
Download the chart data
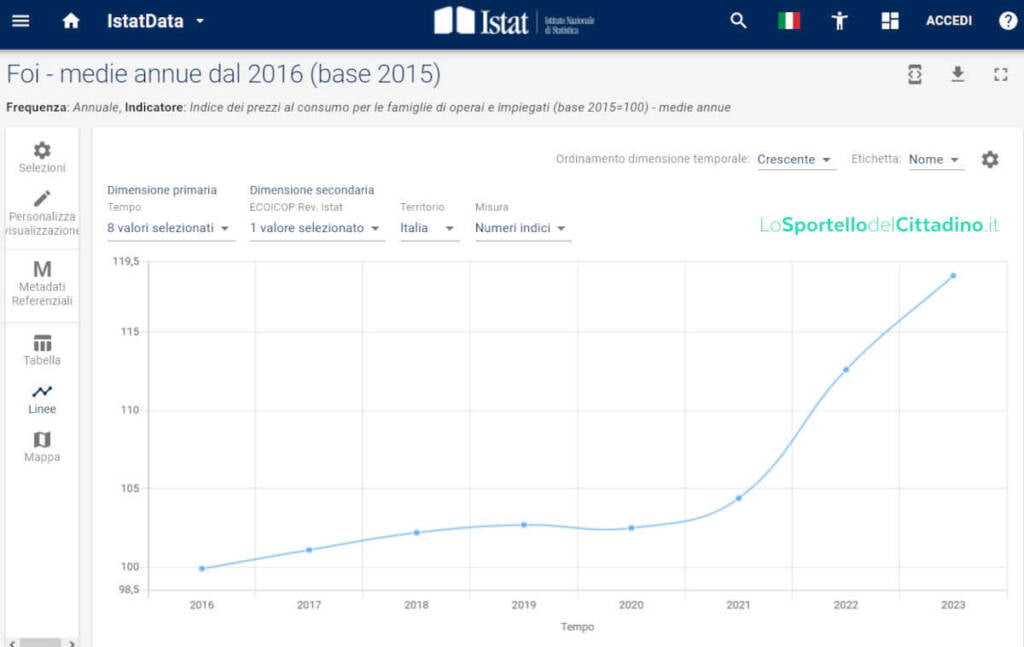tap(957, 74)
